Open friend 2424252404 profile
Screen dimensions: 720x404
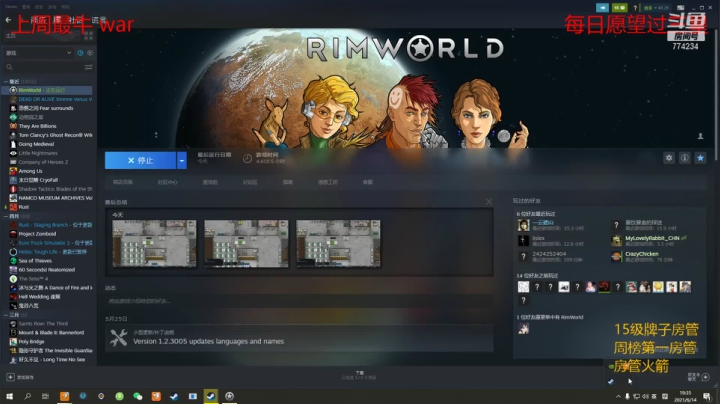coord(549,254)
